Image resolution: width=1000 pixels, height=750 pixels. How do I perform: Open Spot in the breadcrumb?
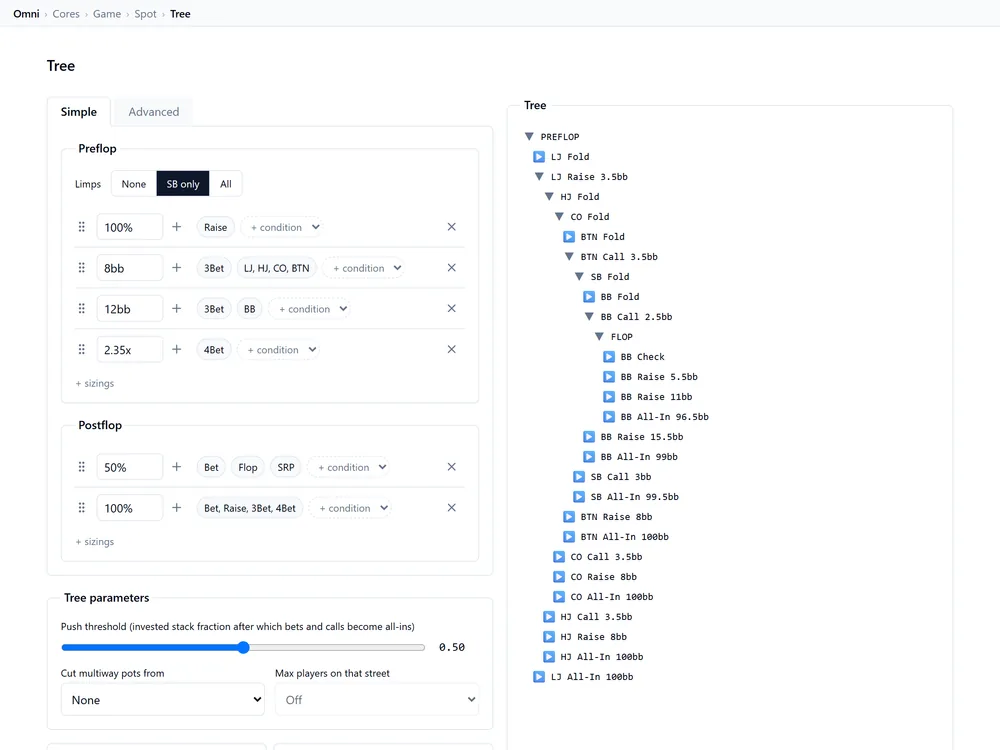point(145,13)
